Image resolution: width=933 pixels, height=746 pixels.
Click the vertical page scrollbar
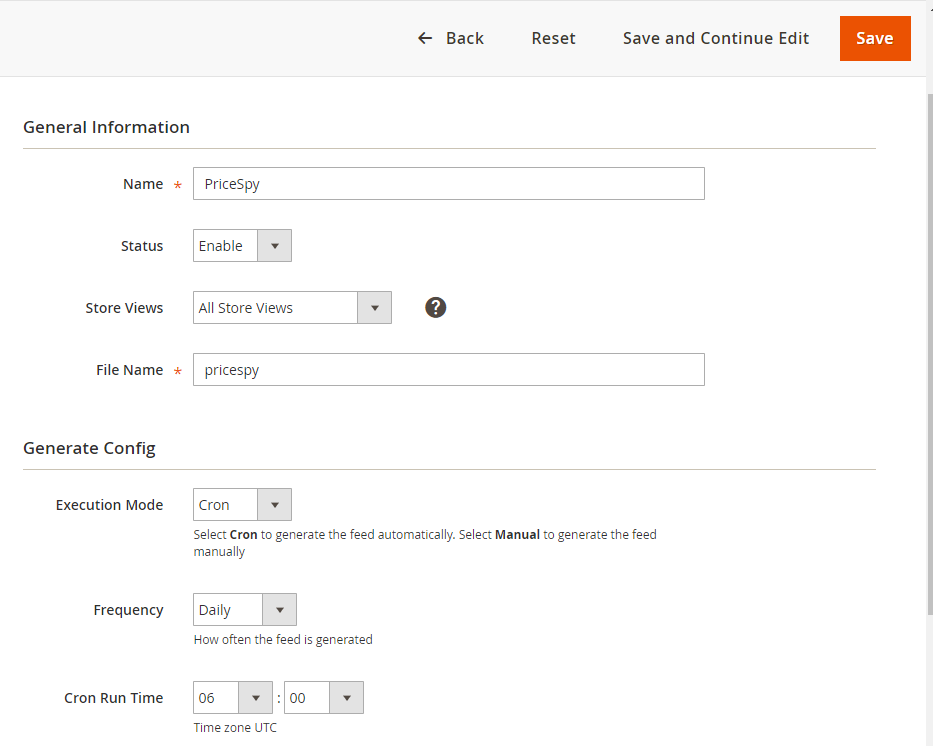(930, 354)
